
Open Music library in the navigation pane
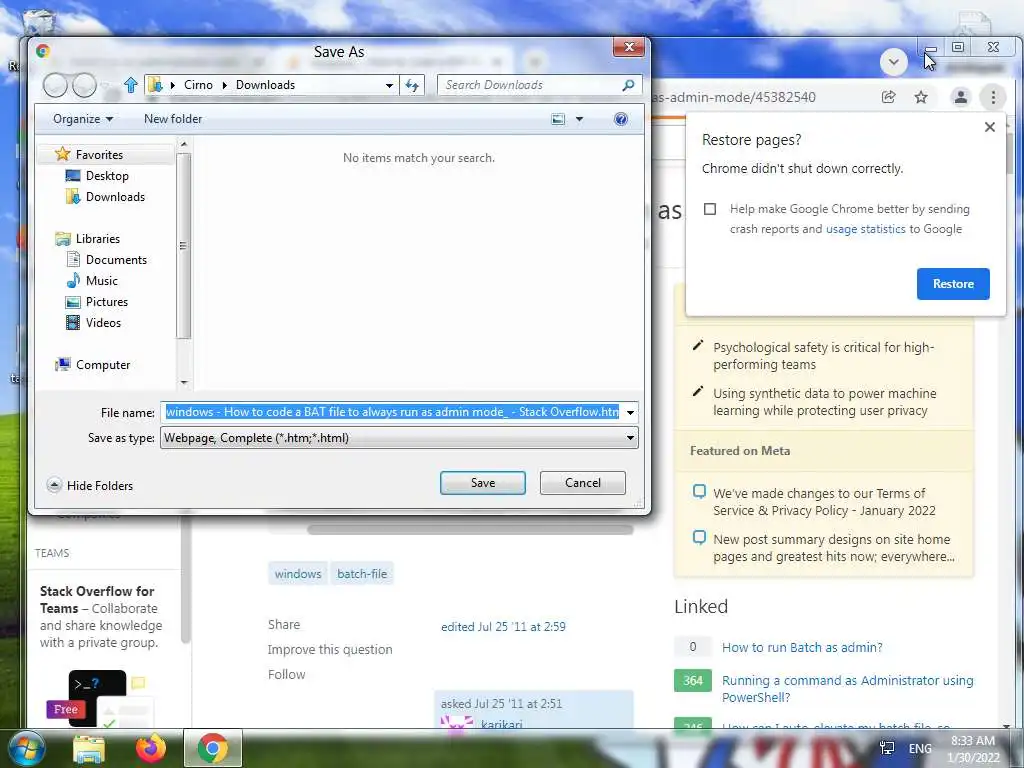pos(101,281)
